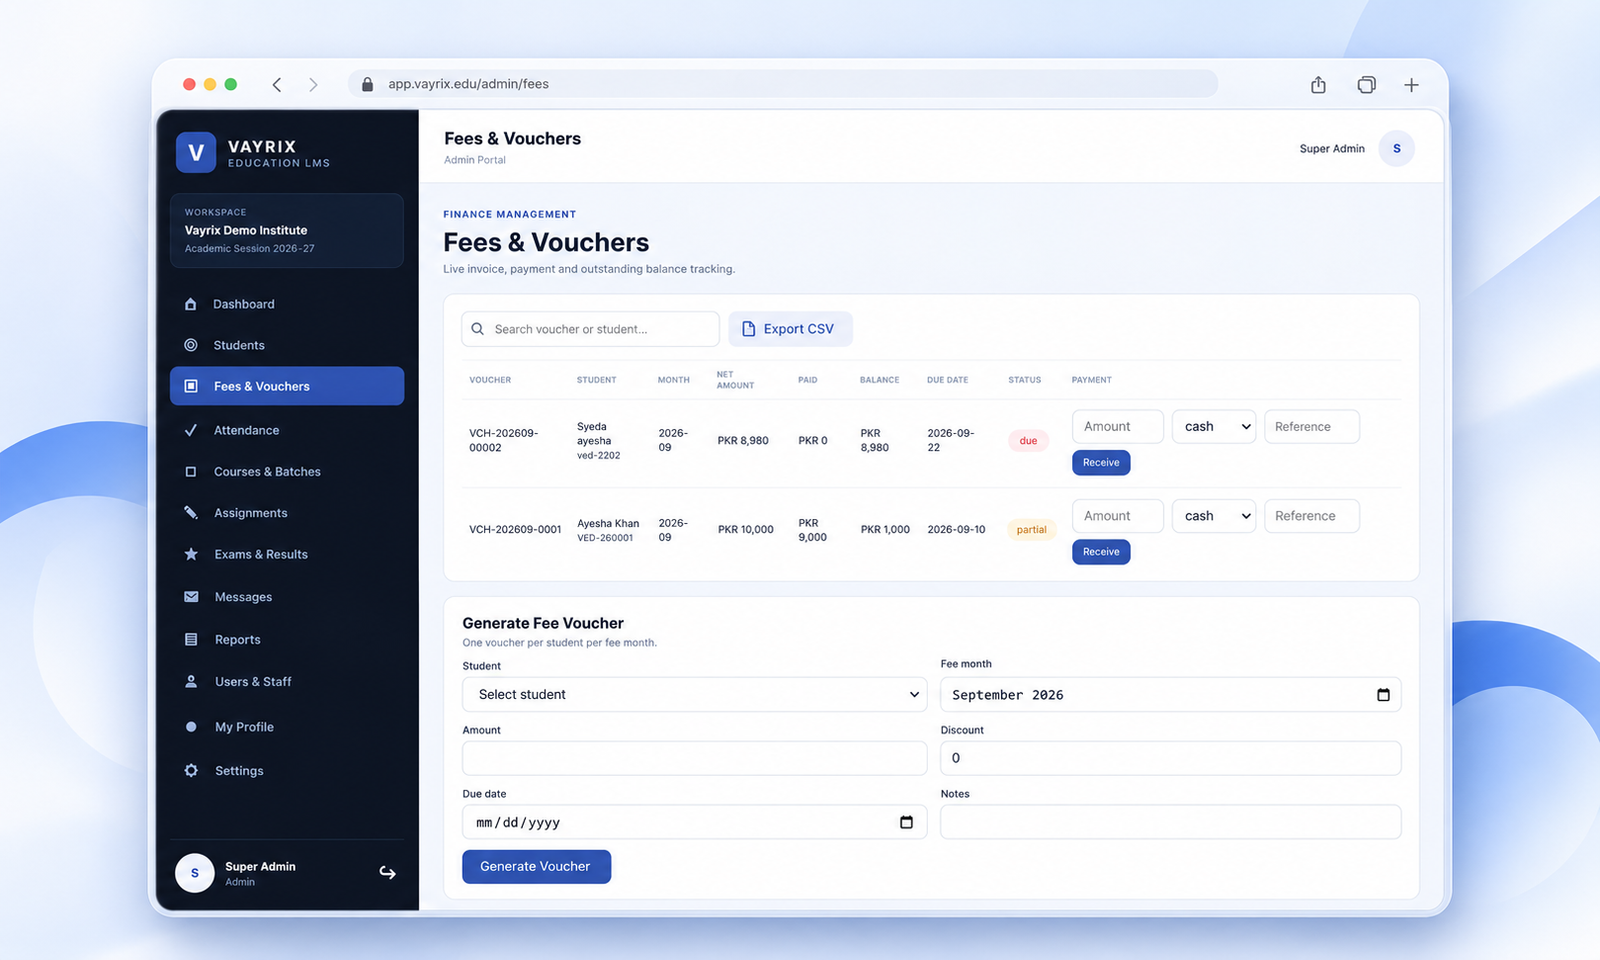
Task: Open payment method dropdown for Ayesha Khan
Action: tap(1214, 516)
